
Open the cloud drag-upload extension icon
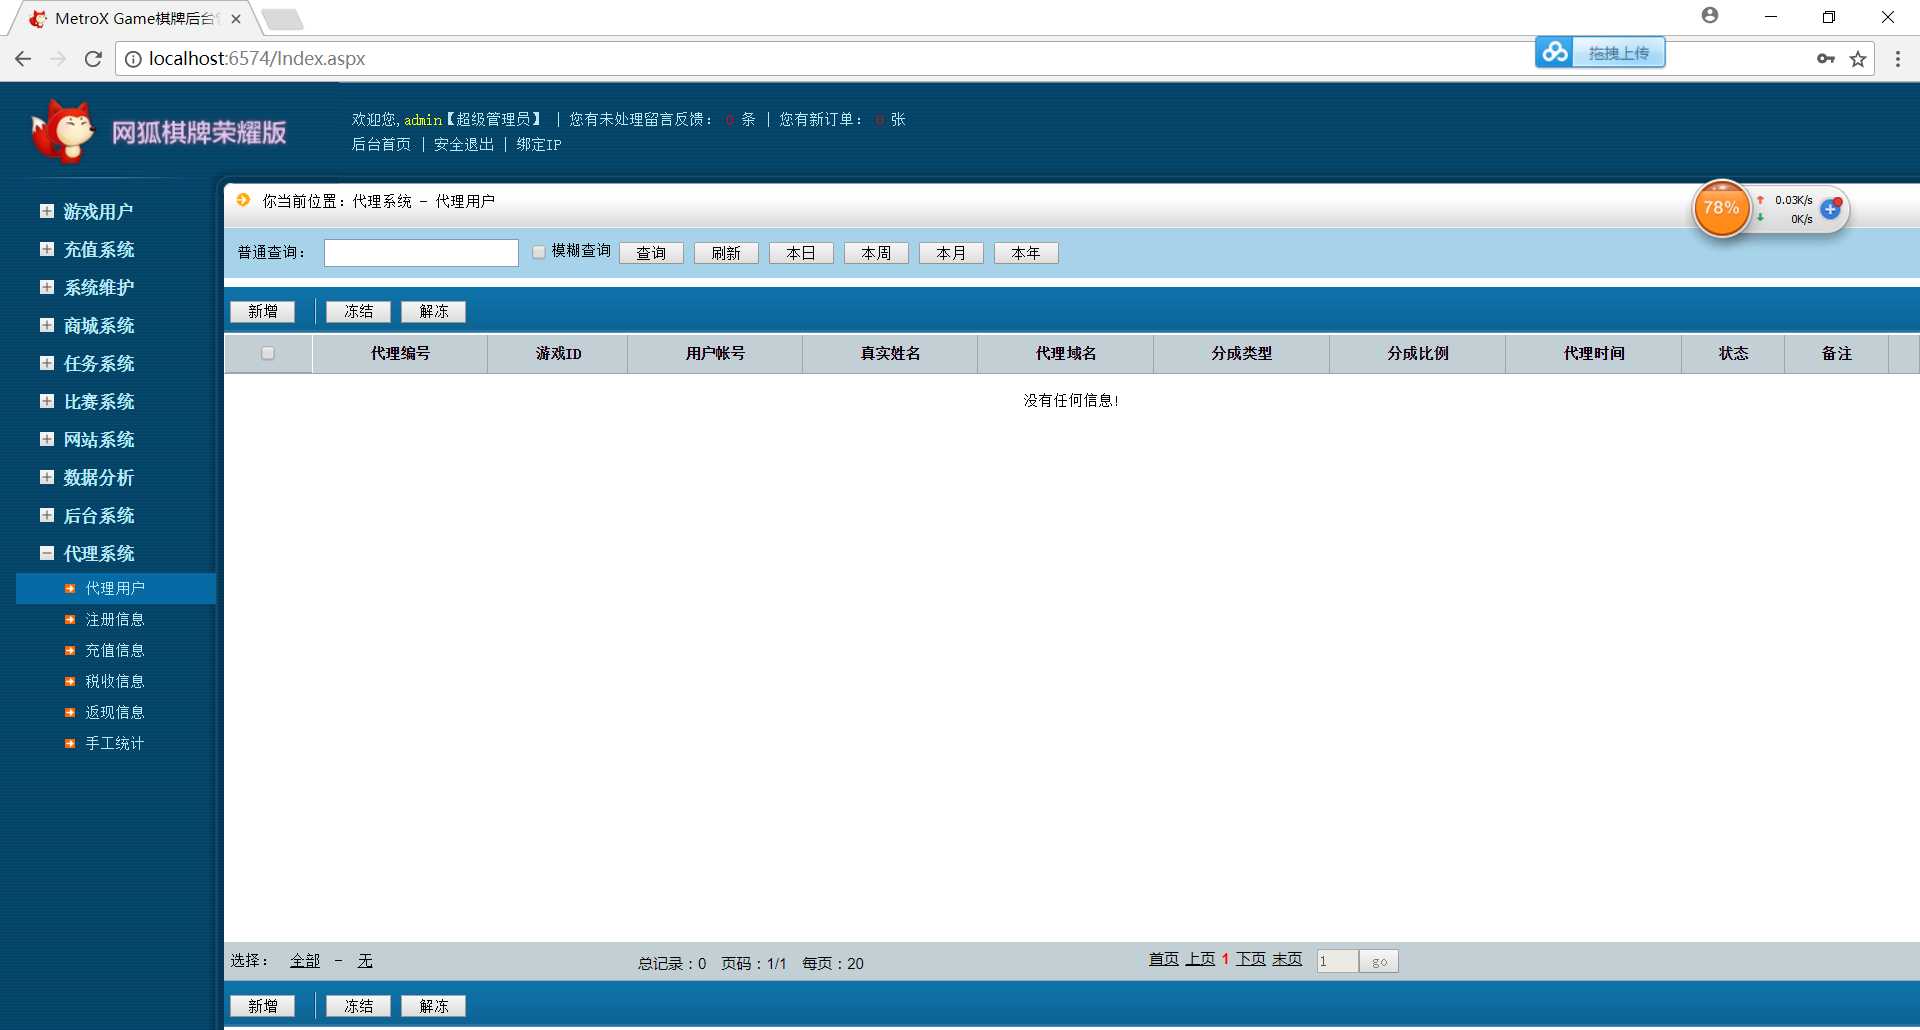pyautogui.click(x=1555, y=52)
